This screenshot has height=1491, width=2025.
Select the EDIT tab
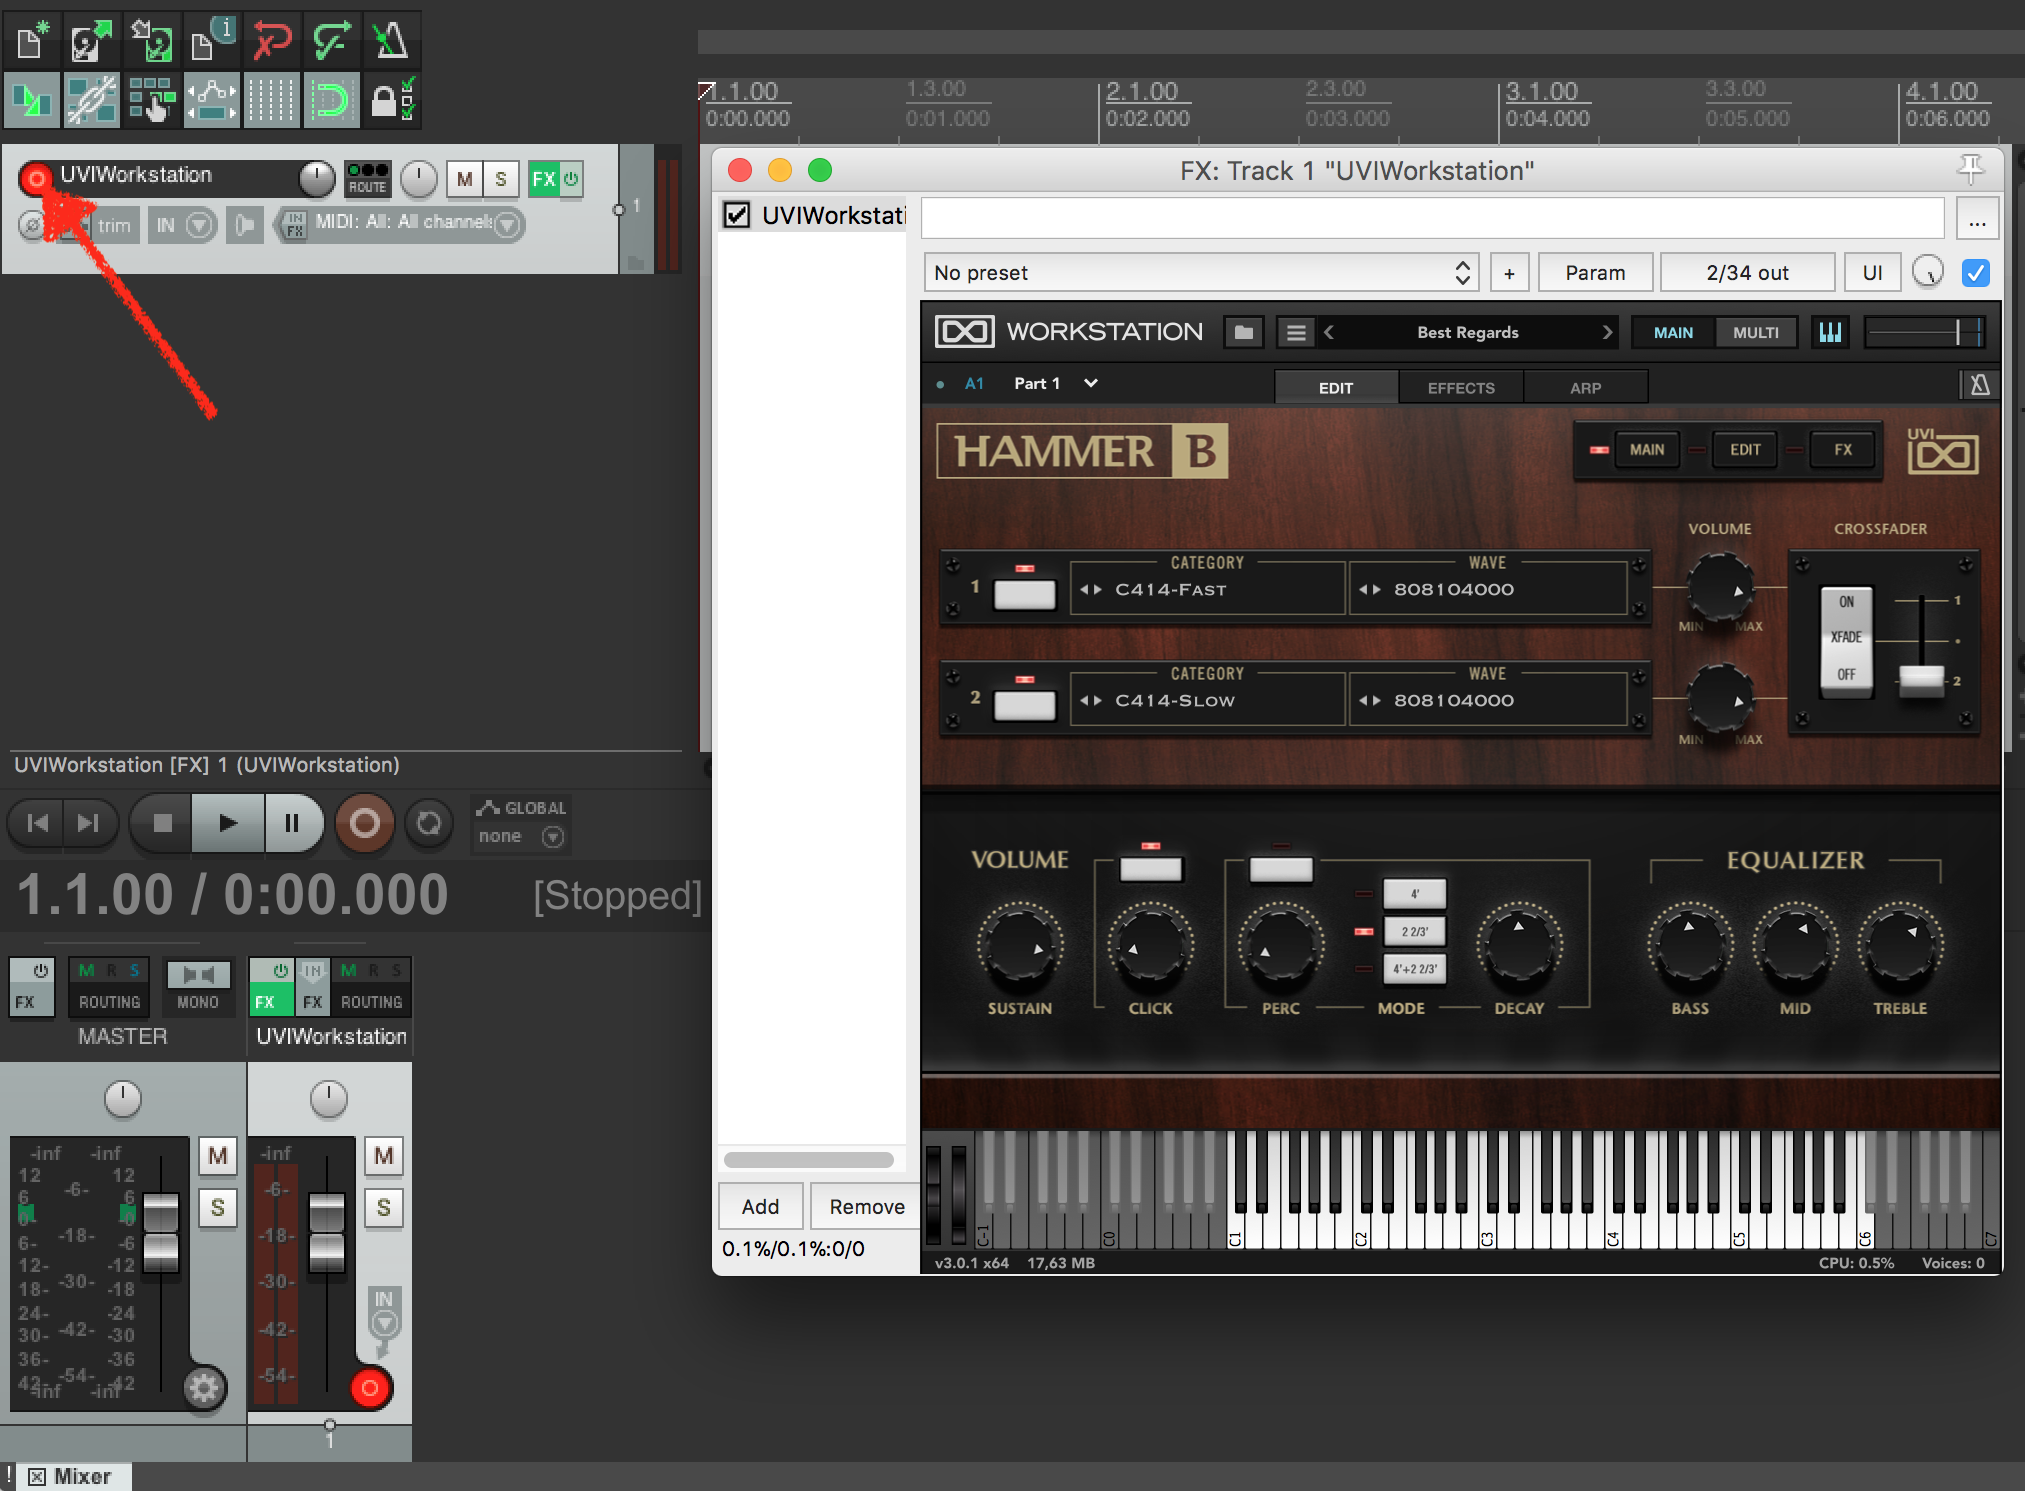pyautogui.click(x=1335, y=387)
